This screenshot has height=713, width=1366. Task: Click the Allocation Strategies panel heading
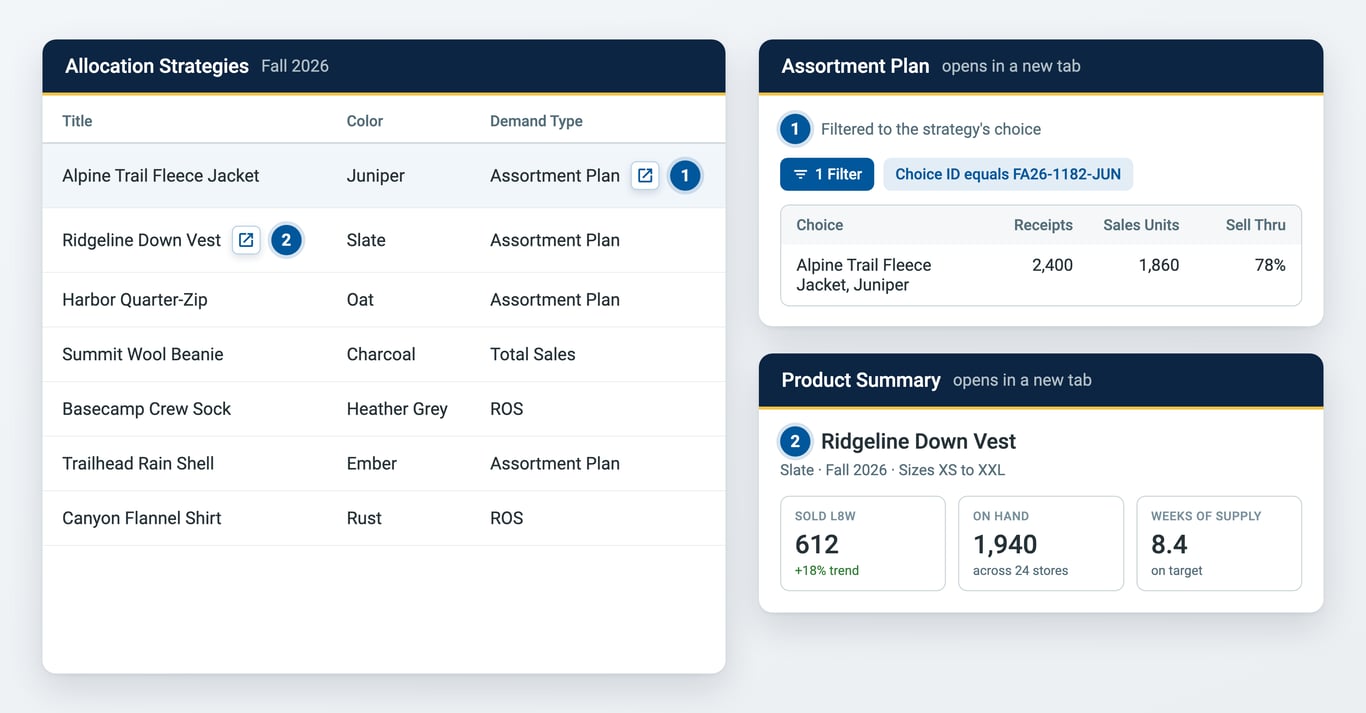tap(157, 66)
